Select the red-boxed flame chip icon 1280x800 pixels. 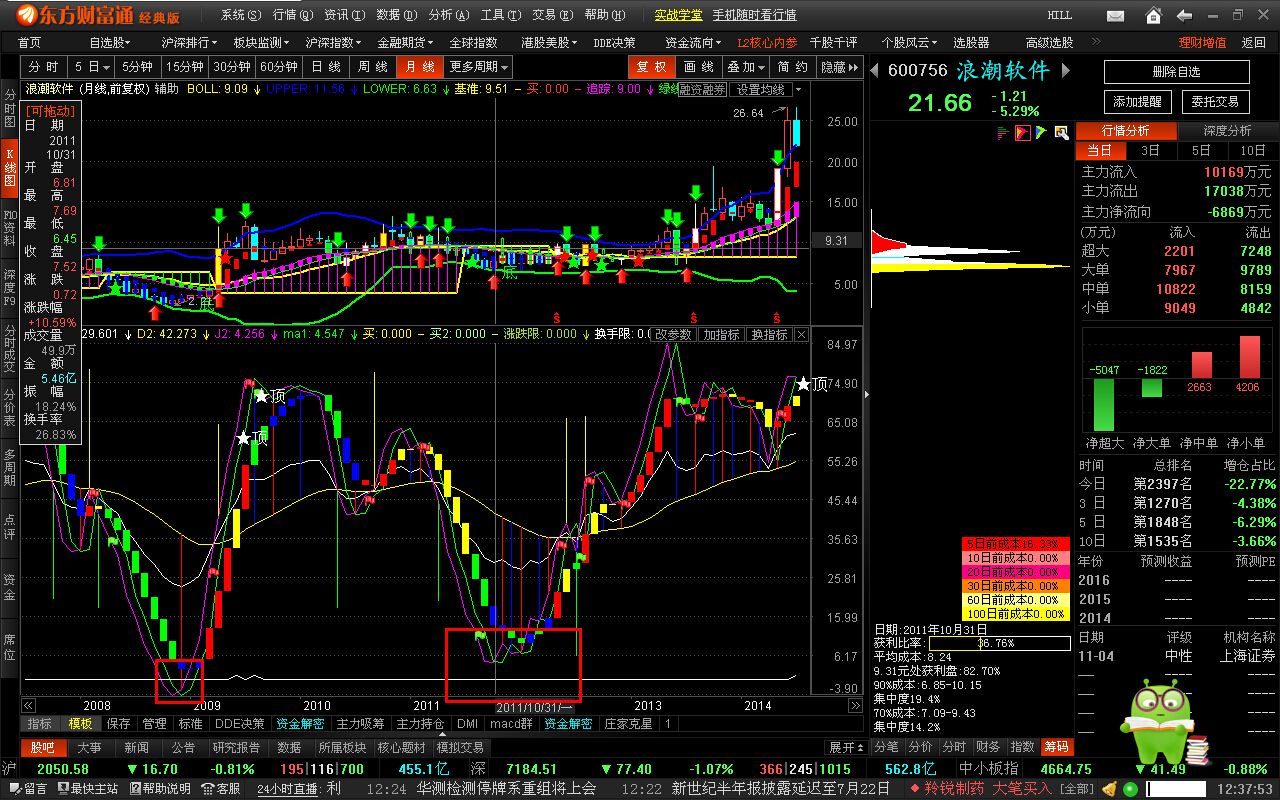(x=1023, y=132)
